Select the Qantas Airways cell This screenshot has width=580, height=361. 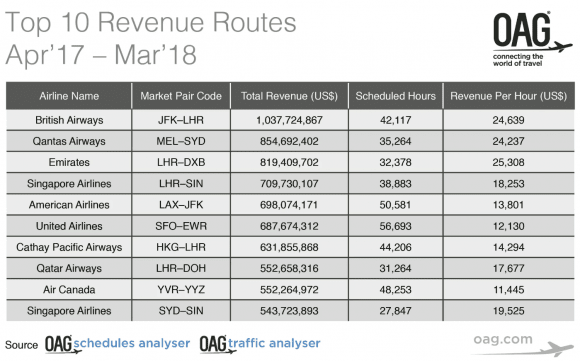pos(69,141)
